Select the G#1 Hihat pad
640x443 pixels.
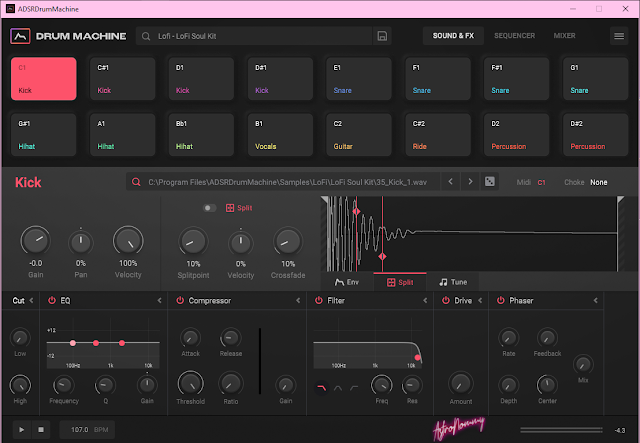[x=44, y=135]
